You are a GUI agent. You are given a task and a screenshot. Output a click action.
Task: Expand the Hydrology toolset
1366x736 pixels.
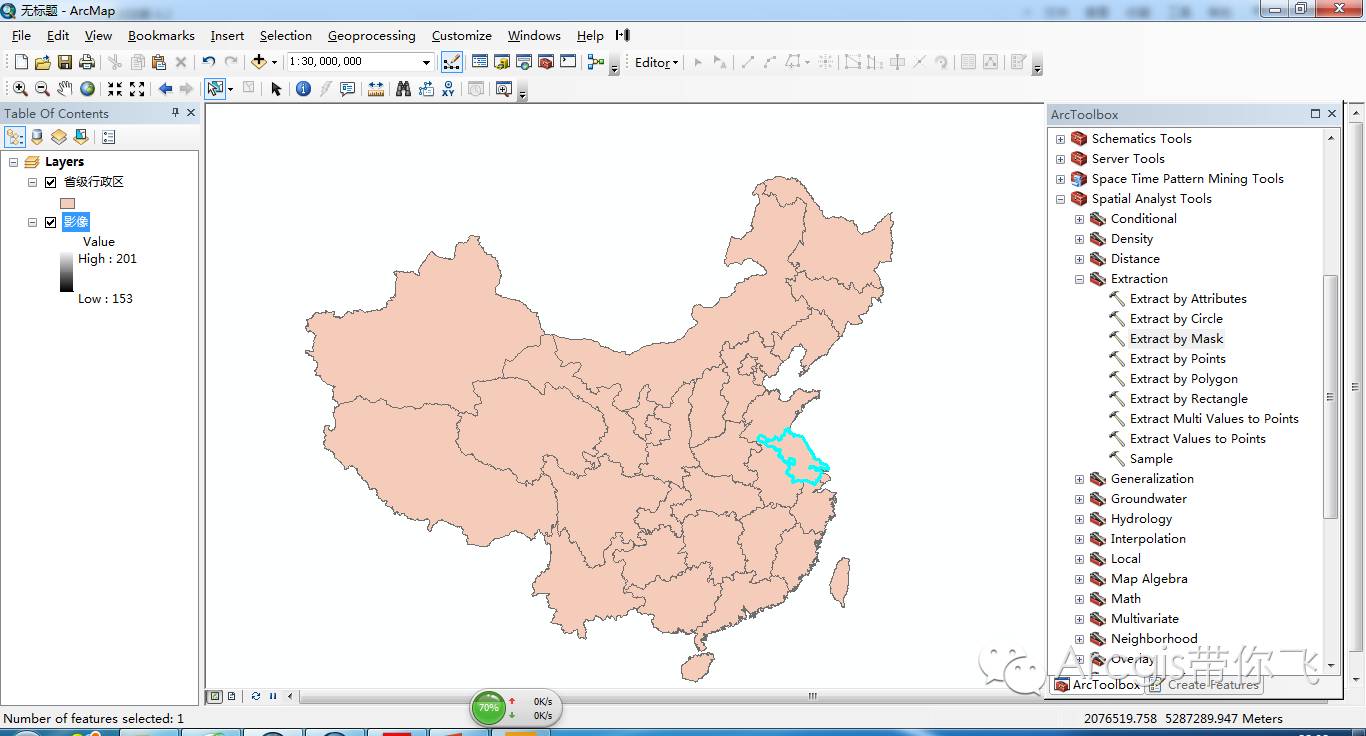click(1079, 519)
